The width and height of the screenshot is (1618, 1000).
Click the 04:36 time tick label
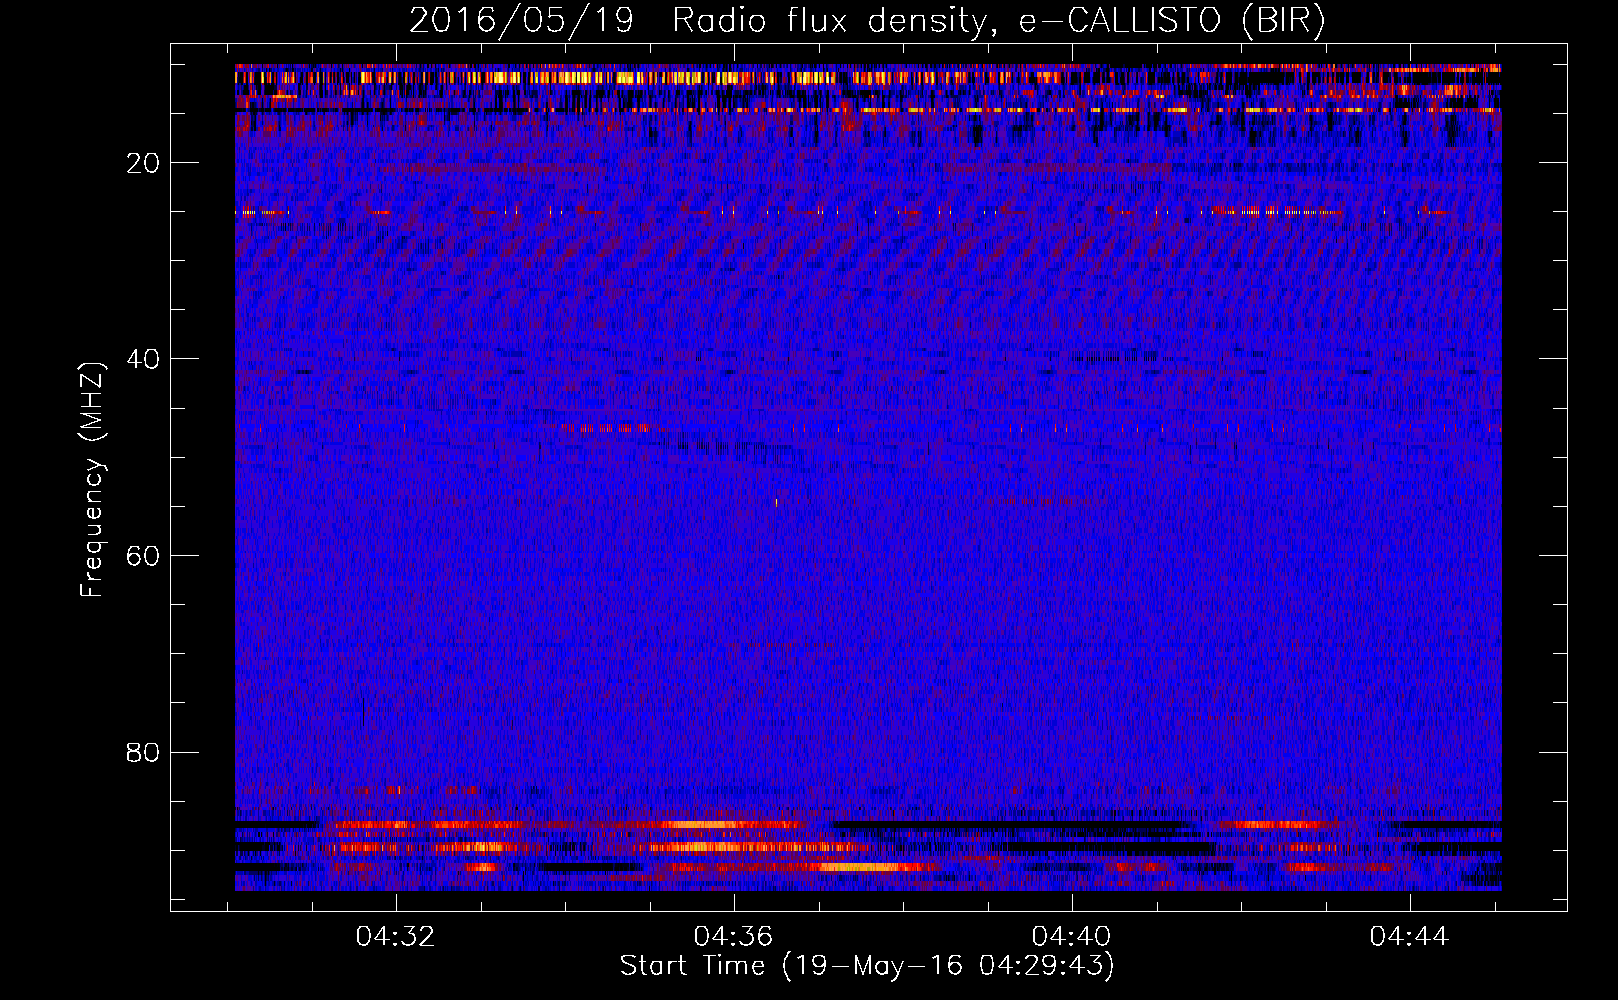tap(734, 937)
